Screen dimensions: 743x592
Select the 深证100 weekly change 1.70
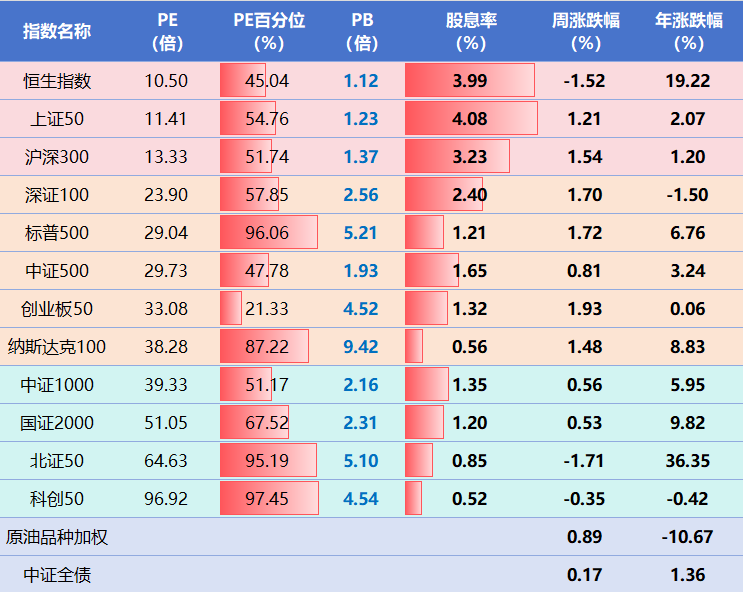coord(585,195)
